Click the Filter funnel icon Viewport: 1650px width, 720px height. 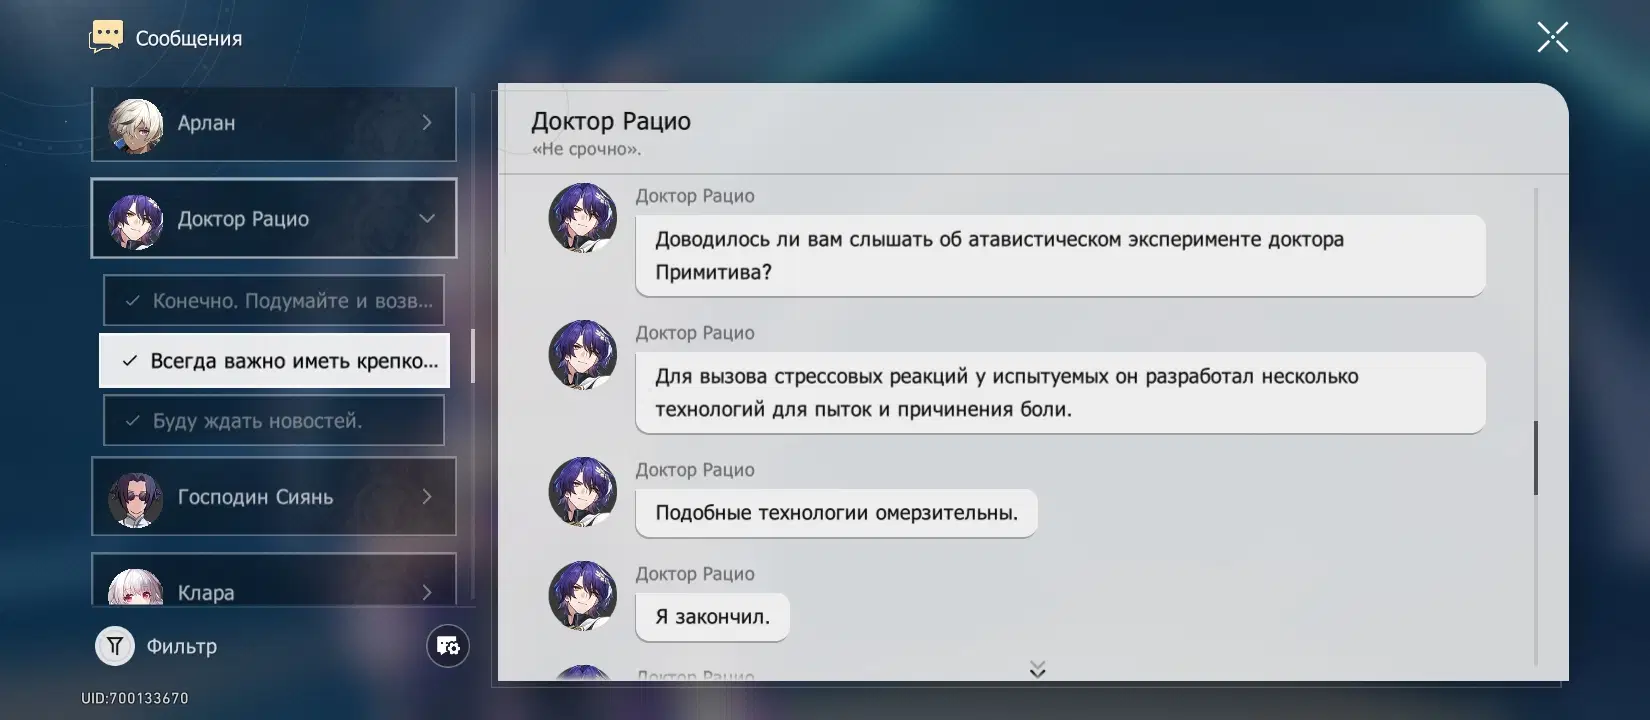pos(115,646)
